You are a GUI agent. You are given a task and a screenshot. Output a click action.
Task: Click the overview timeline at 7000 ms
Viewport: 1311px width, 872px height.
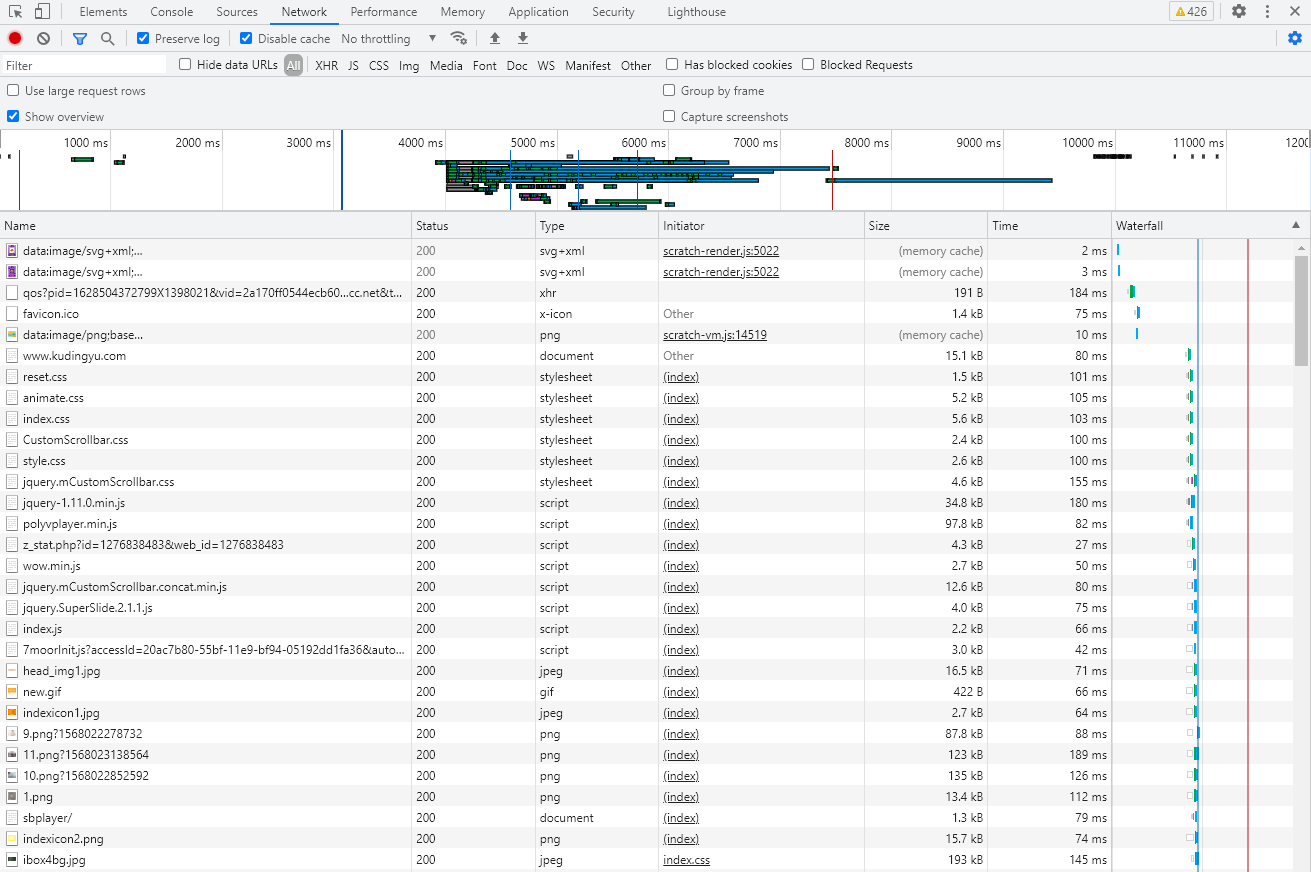point(755,143)
